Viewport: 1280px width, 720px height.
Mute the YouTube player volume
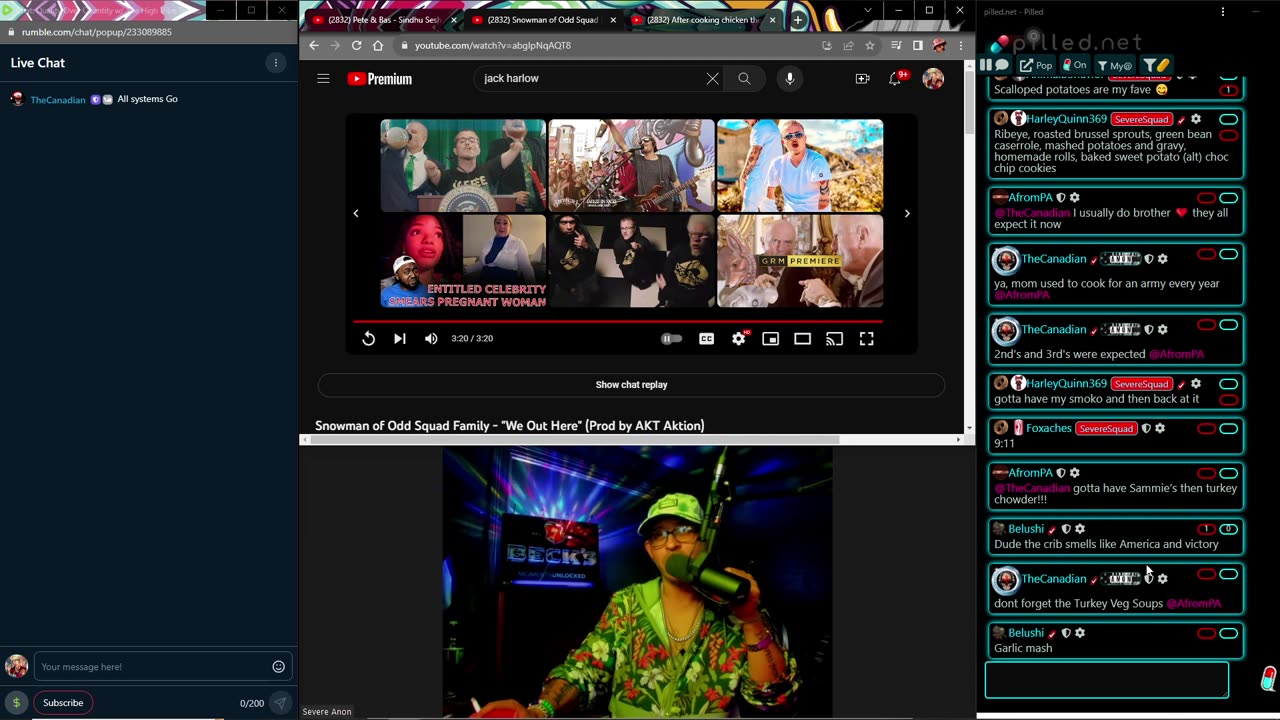point(431,339)
